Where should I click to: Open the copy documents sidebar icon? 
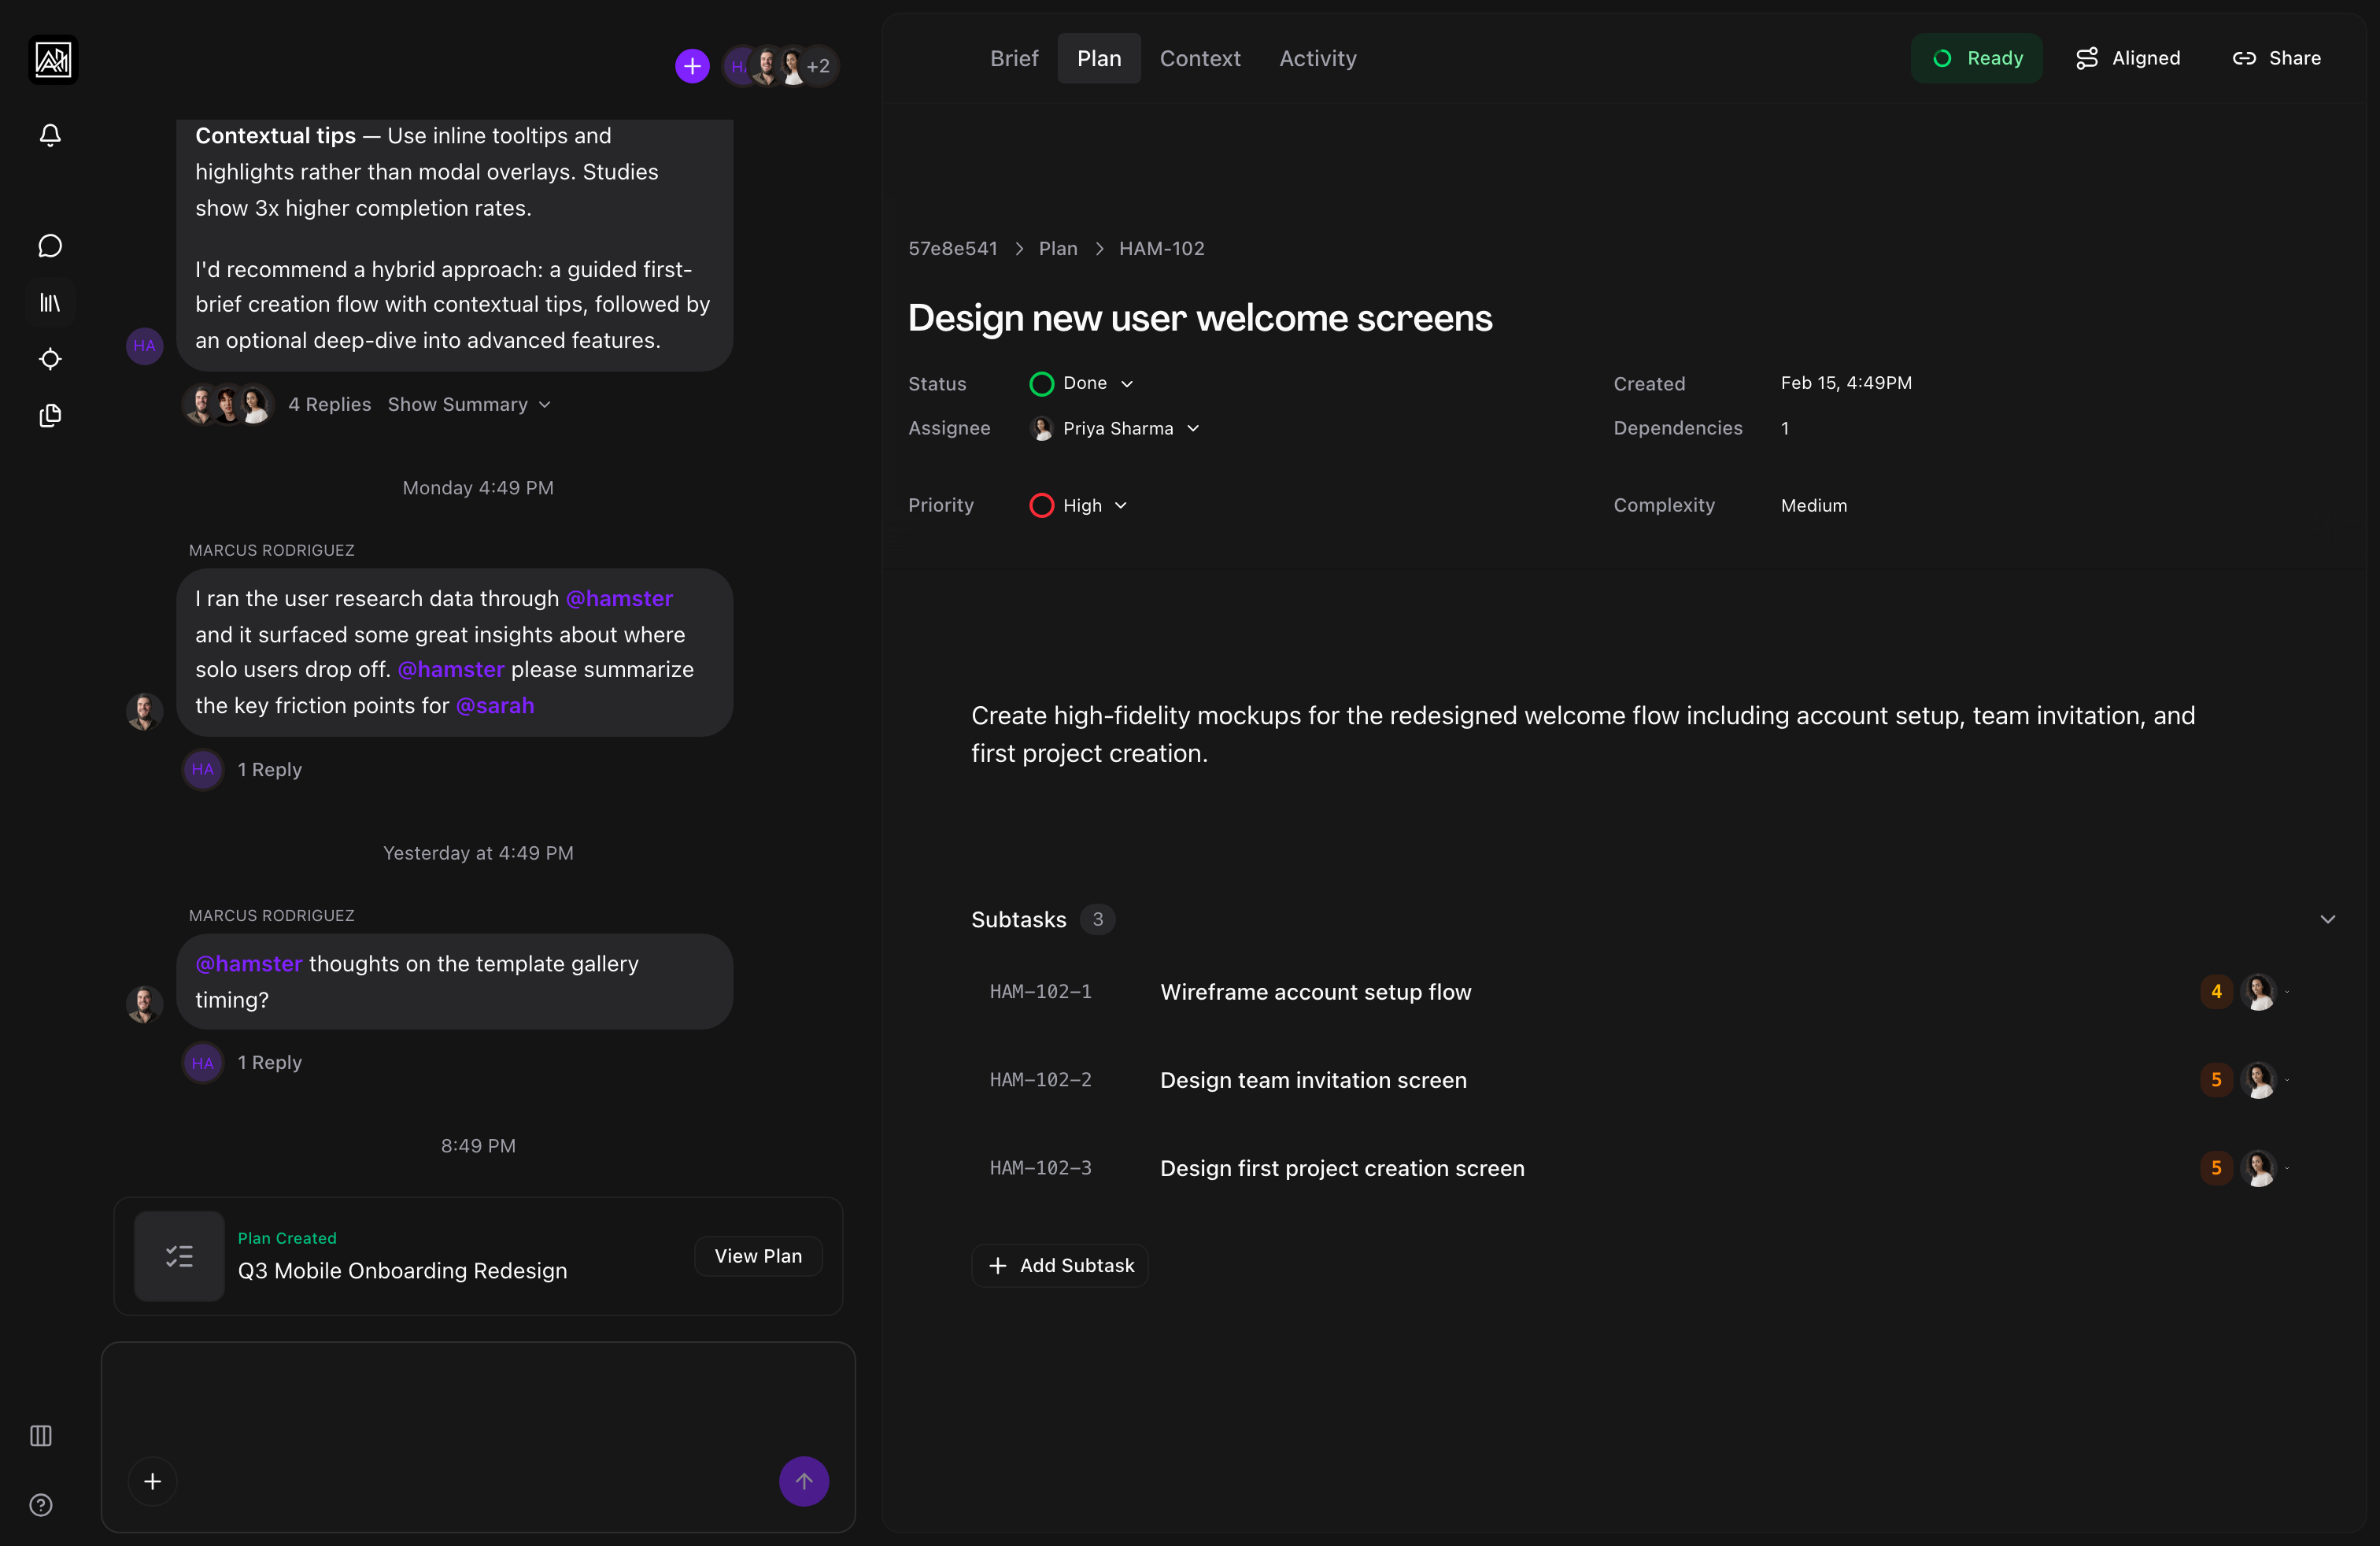[50, 416]
